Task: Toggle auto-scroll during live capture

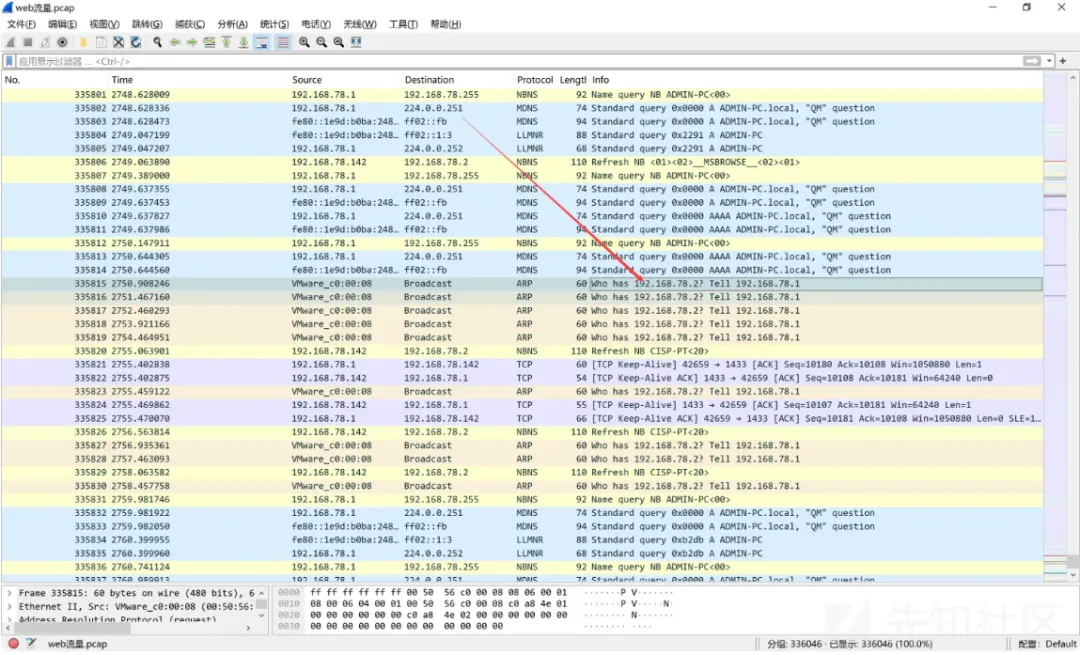Action: coord(261,43)
